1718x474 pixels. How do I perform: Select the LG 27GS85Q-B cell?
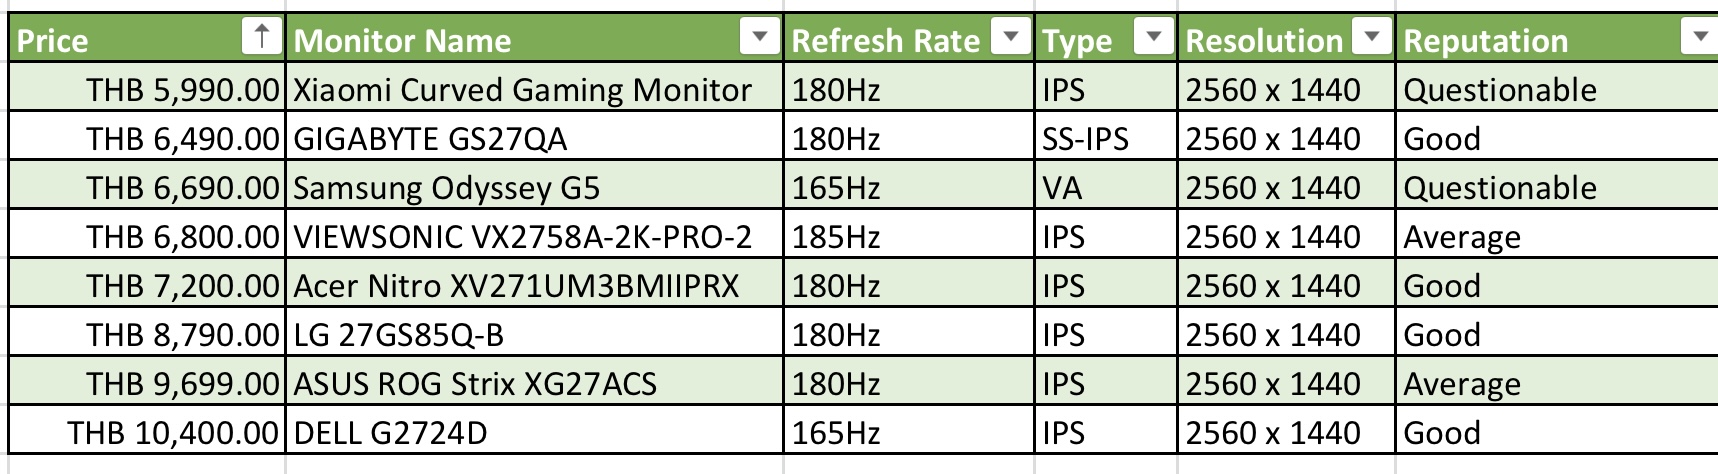535,334
